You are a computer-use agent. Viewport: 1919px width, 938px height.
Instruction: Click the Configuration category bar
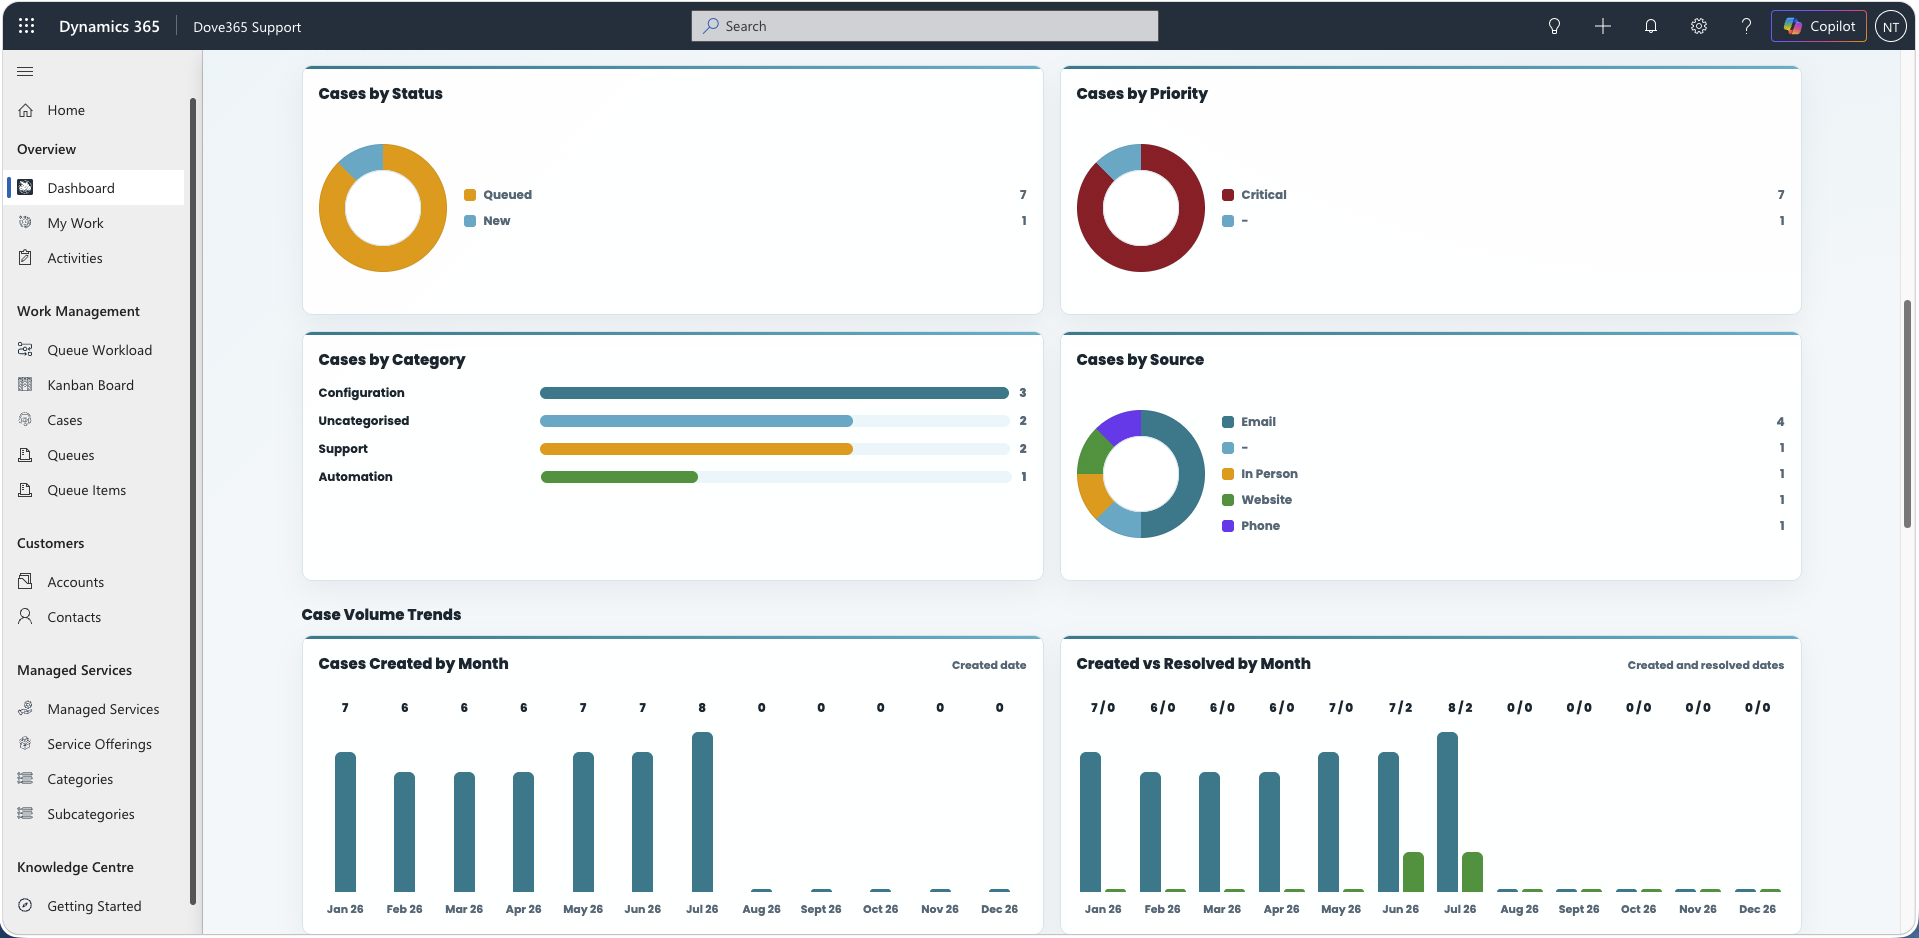[x=774, y=393]
